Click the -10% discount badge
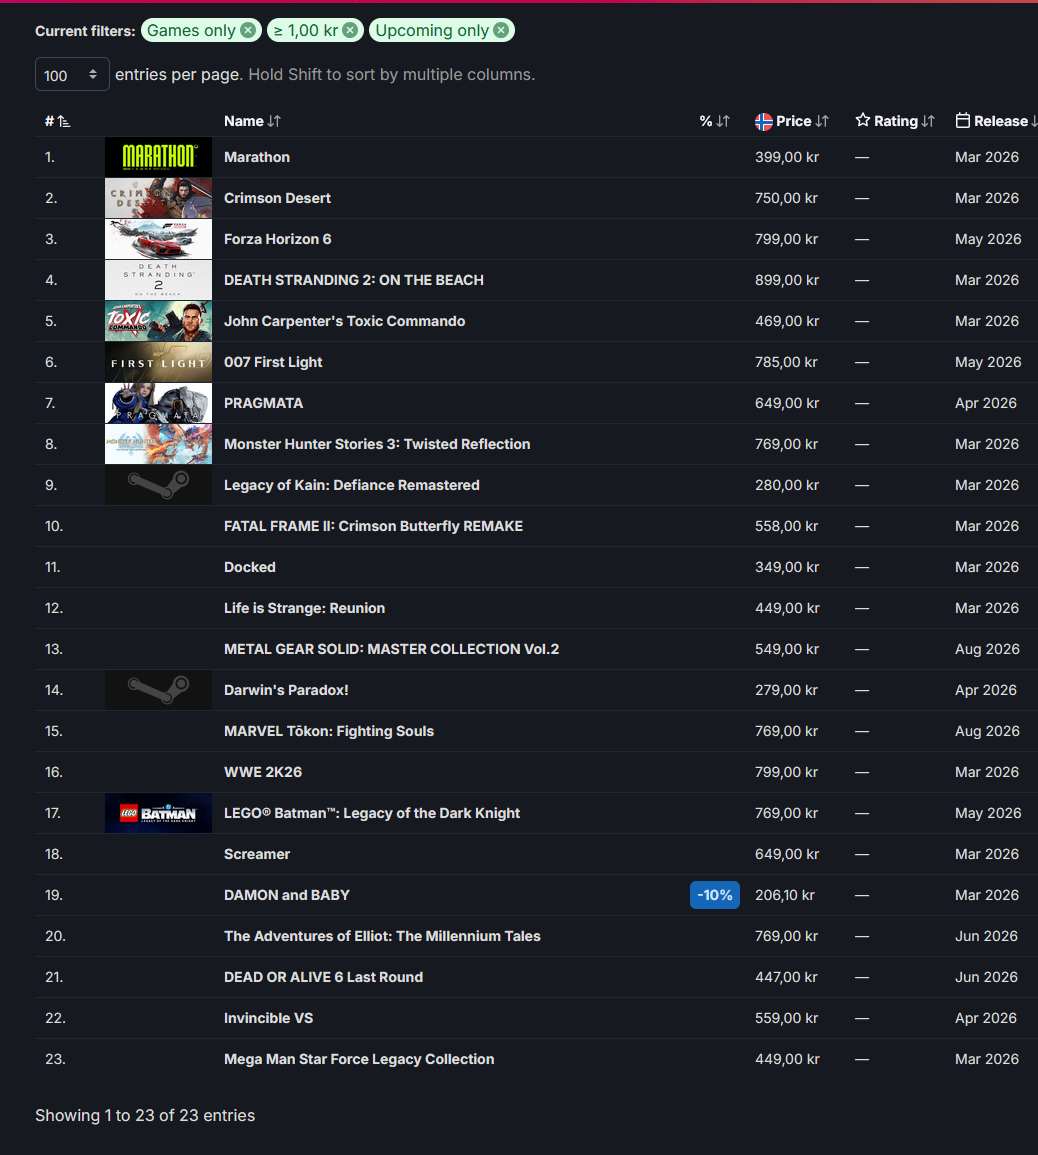Viewport: 1038px width, 1155px height. pyautogui.click(x=714, y=895)
